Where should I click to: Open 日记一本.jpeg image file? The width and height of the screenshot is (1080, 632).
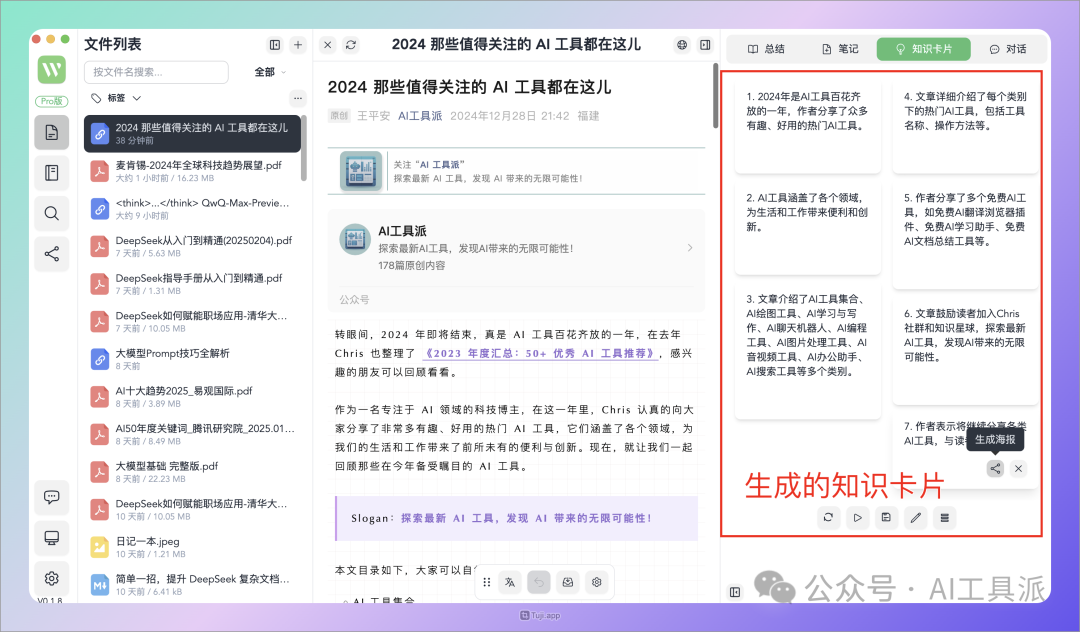pos(192,547)
